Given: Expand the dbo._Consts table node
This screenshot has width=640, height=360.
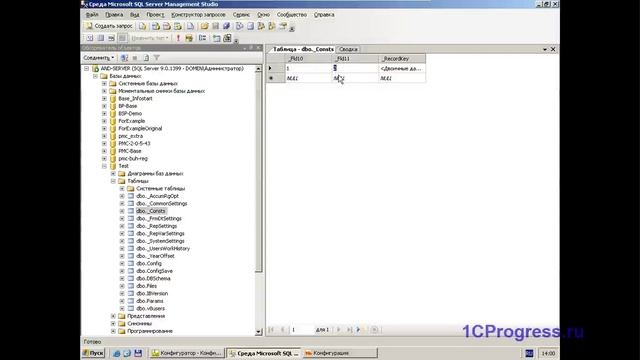Looking at the screenshot, I should (122, 211).
